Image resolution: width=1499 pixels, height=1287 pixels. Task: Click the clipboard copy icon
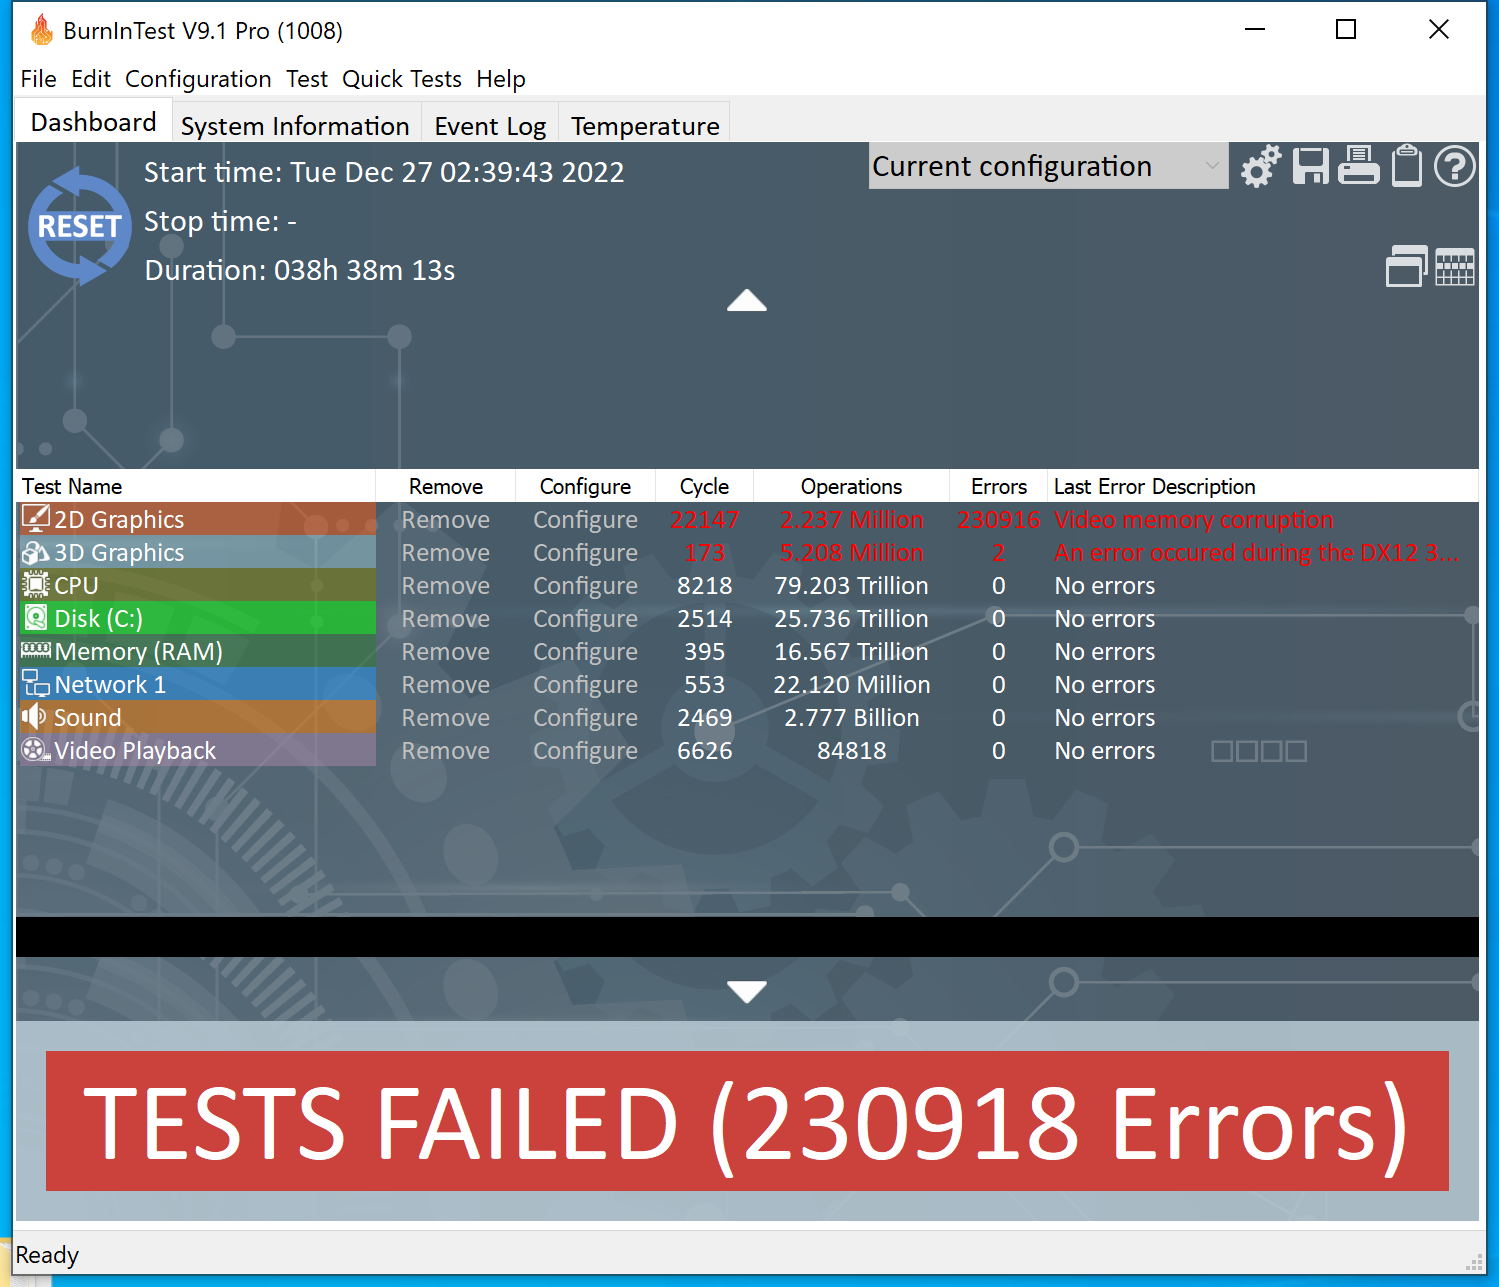[1407, 166]
